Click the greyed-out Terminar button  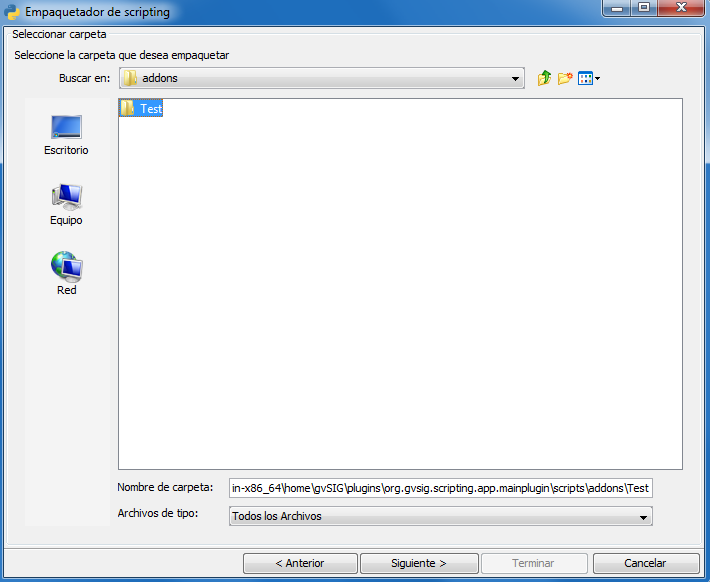pyautogui.click(x=533, y=563)
